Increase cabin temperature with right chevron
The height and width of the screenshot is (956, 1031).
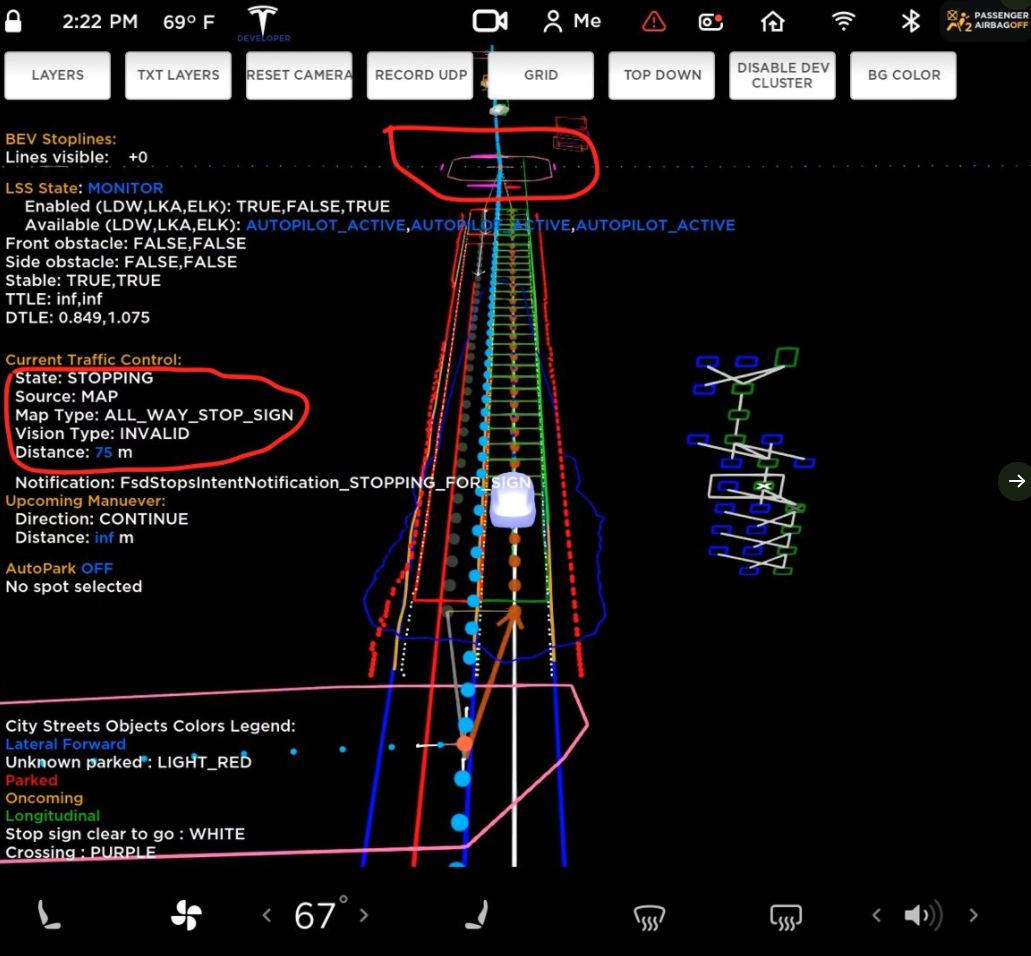[x=364, y=915]
